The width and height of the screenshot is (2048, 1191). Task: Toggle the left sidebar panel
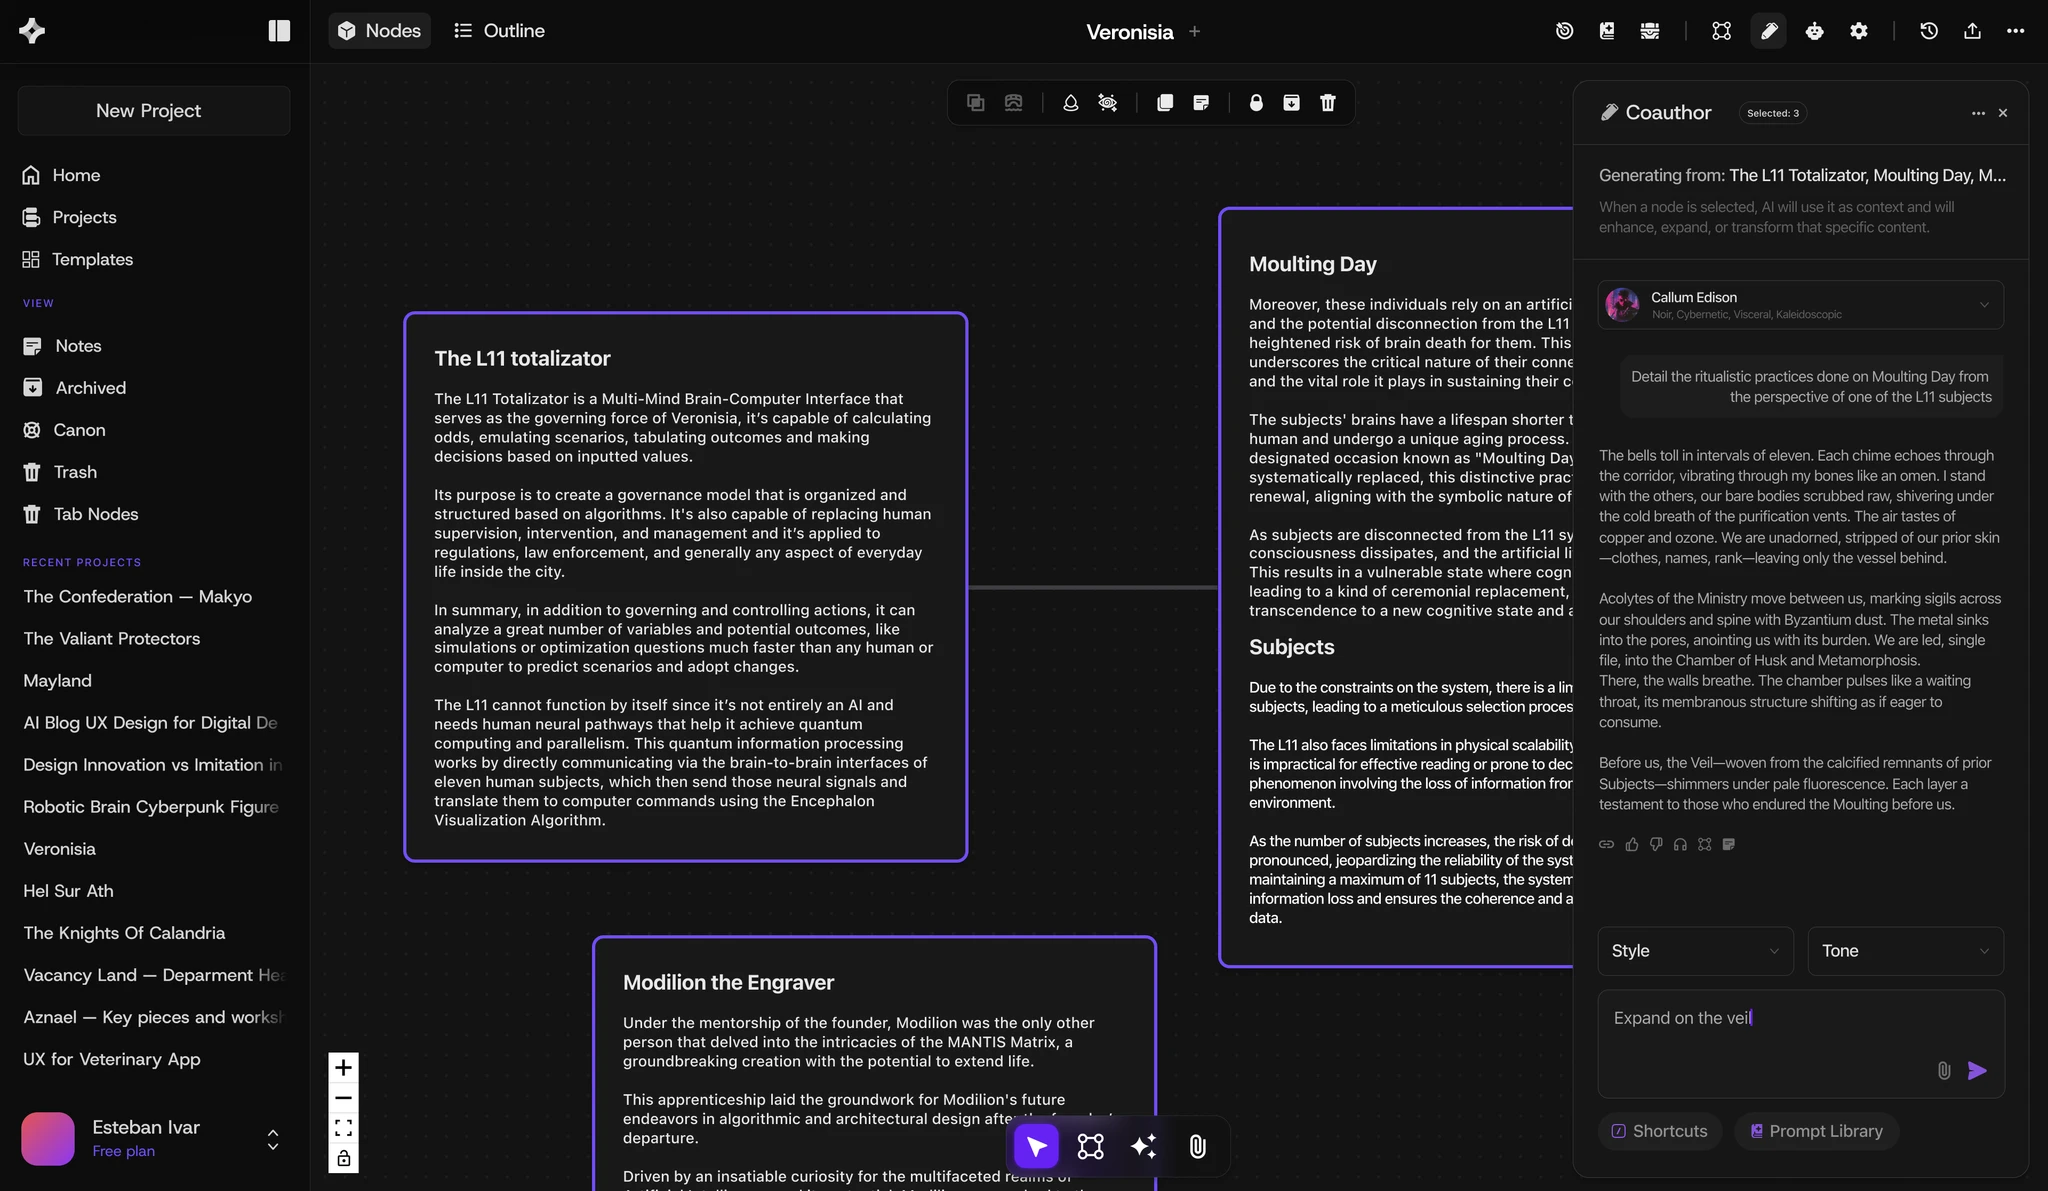click(x=279, y=31)
